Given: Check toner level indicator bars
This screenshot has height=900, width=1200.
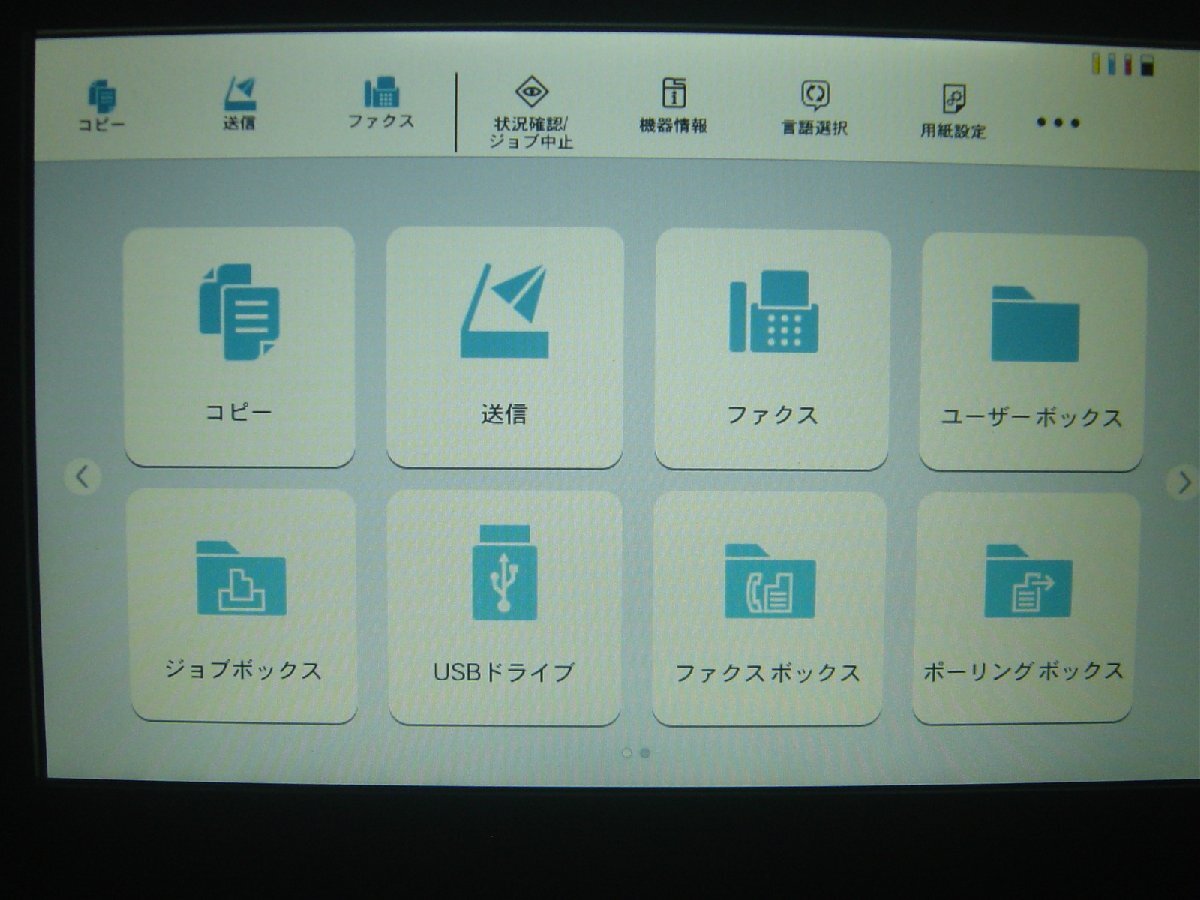Looking at the screenshot, I should (1124, 66).
